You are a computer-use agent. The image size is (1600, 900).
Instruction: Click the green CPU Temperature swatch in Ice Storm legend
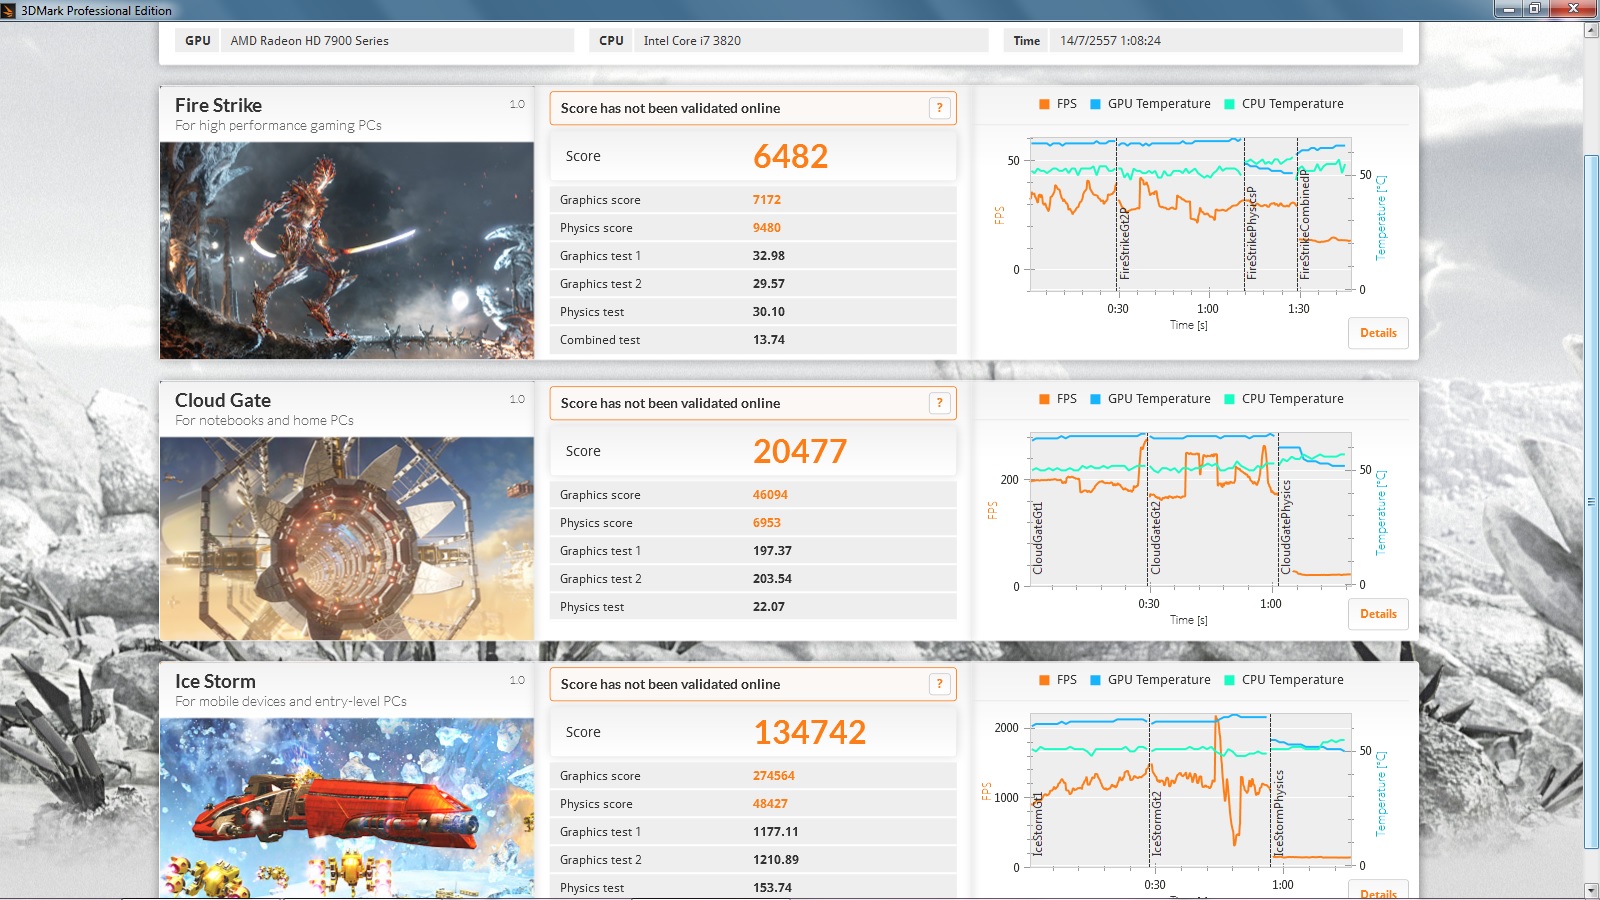point(1229,680)
